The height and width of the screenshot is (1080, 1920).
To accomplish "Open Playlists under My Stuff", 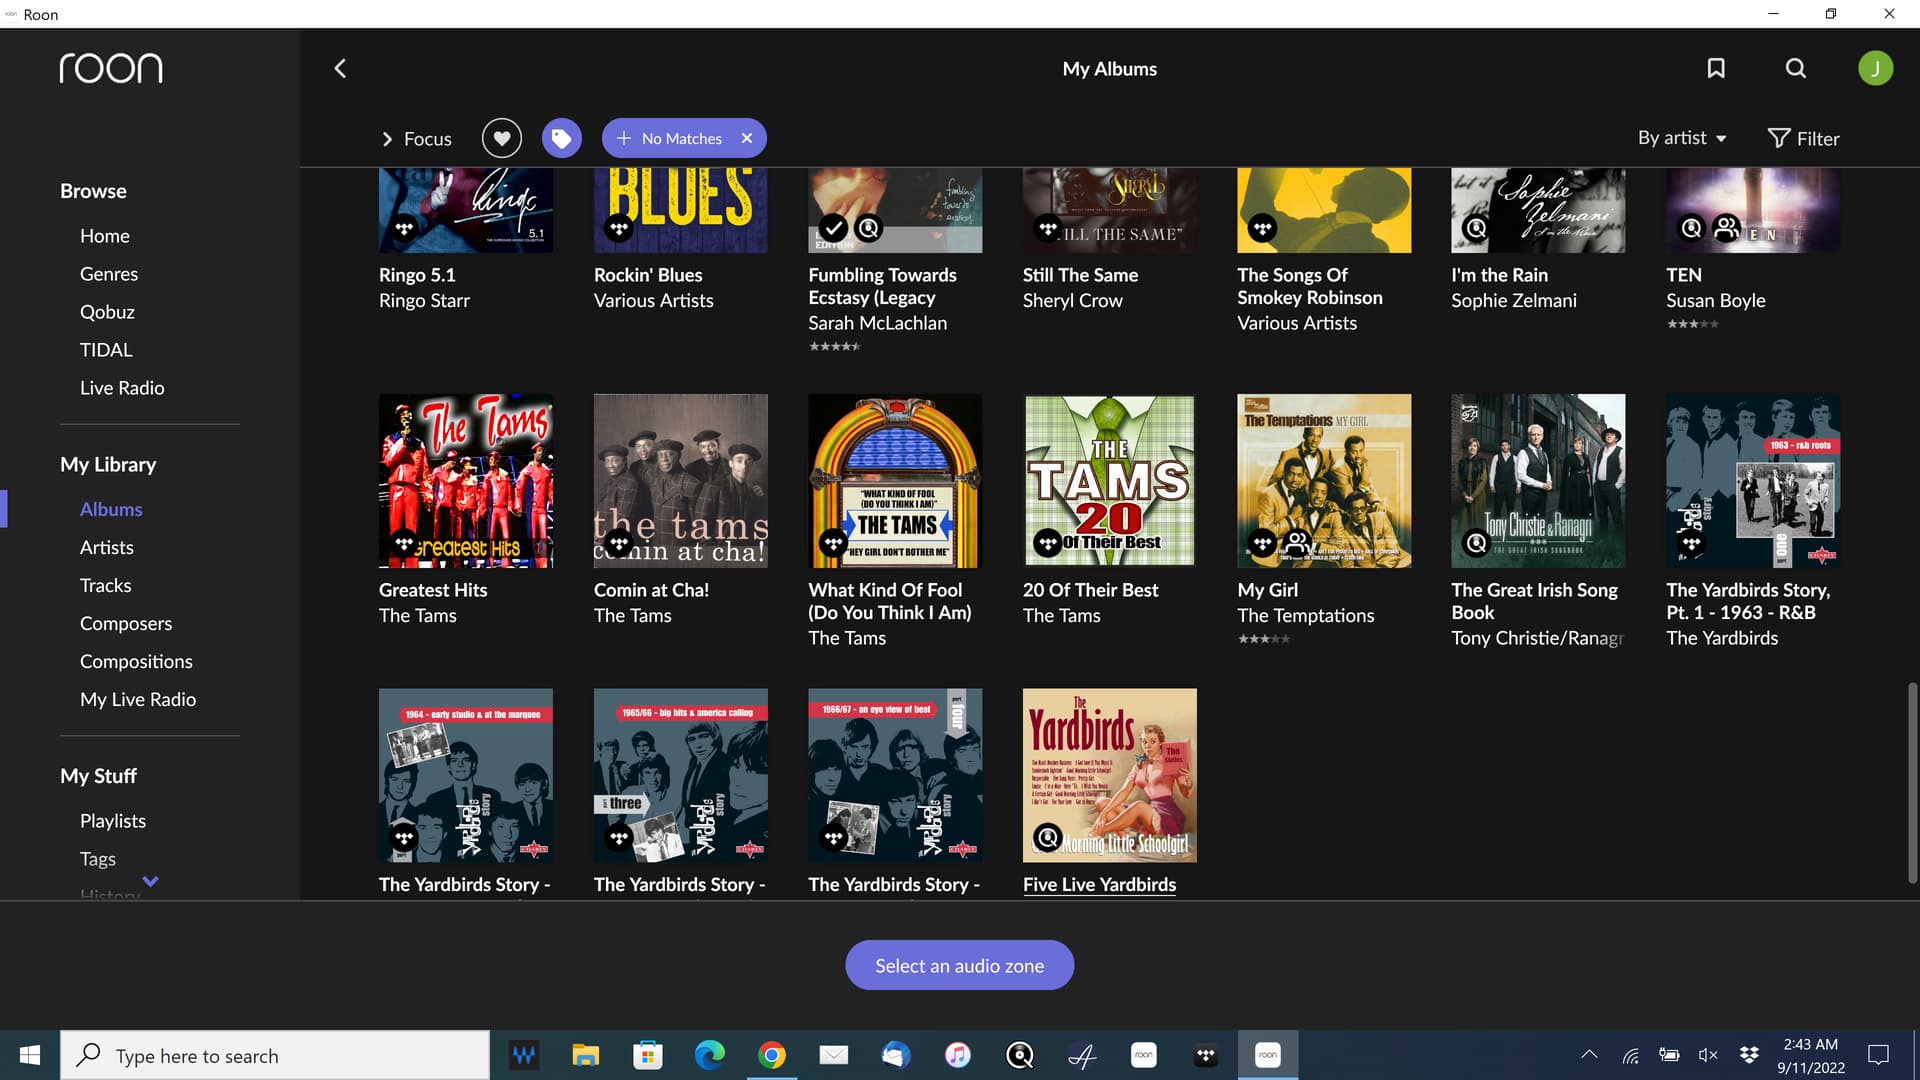I will (113, 820).
